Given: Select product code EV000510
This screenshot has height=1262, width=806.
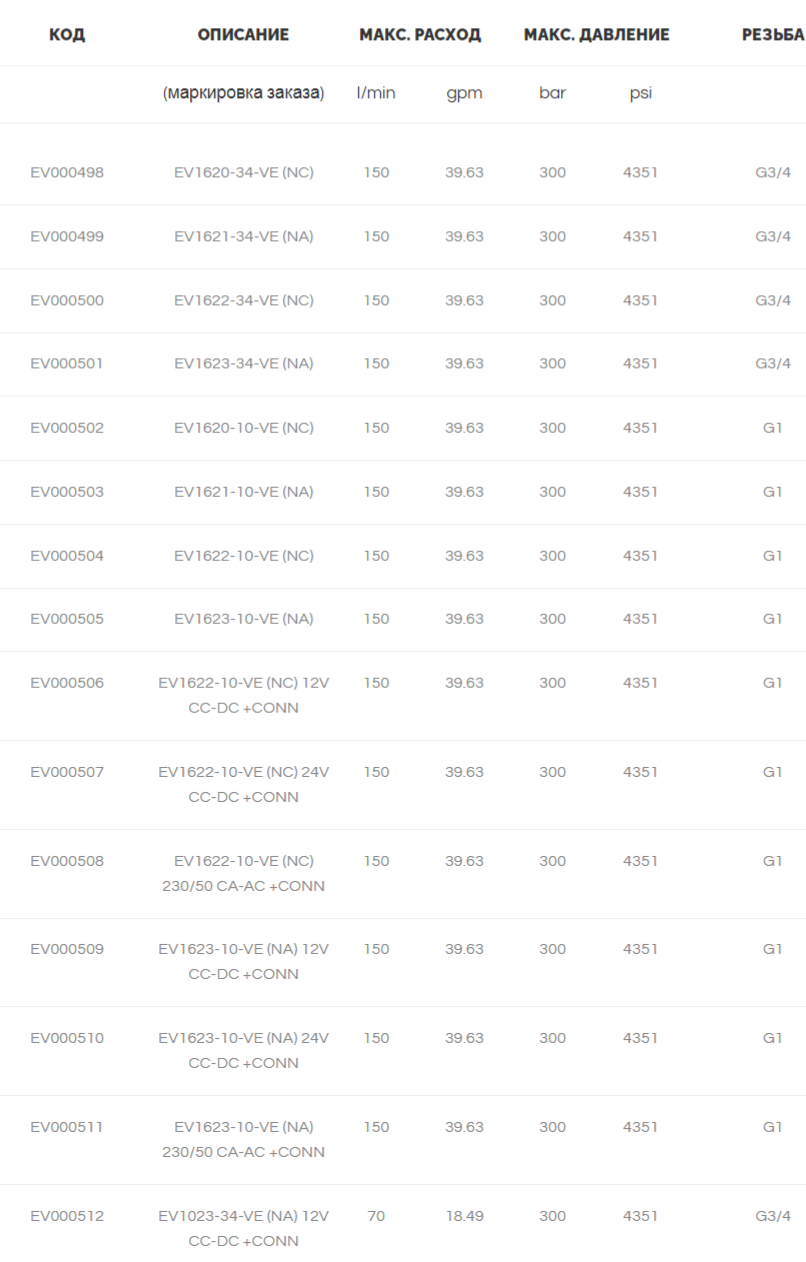Looking at the screenshot, I should (67, 1038).
